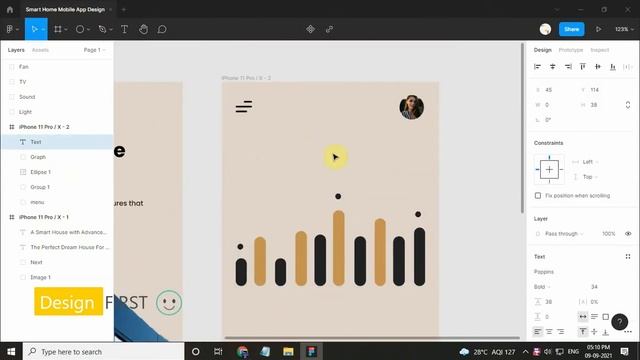Set text vertical align middle

coord(594,332)
